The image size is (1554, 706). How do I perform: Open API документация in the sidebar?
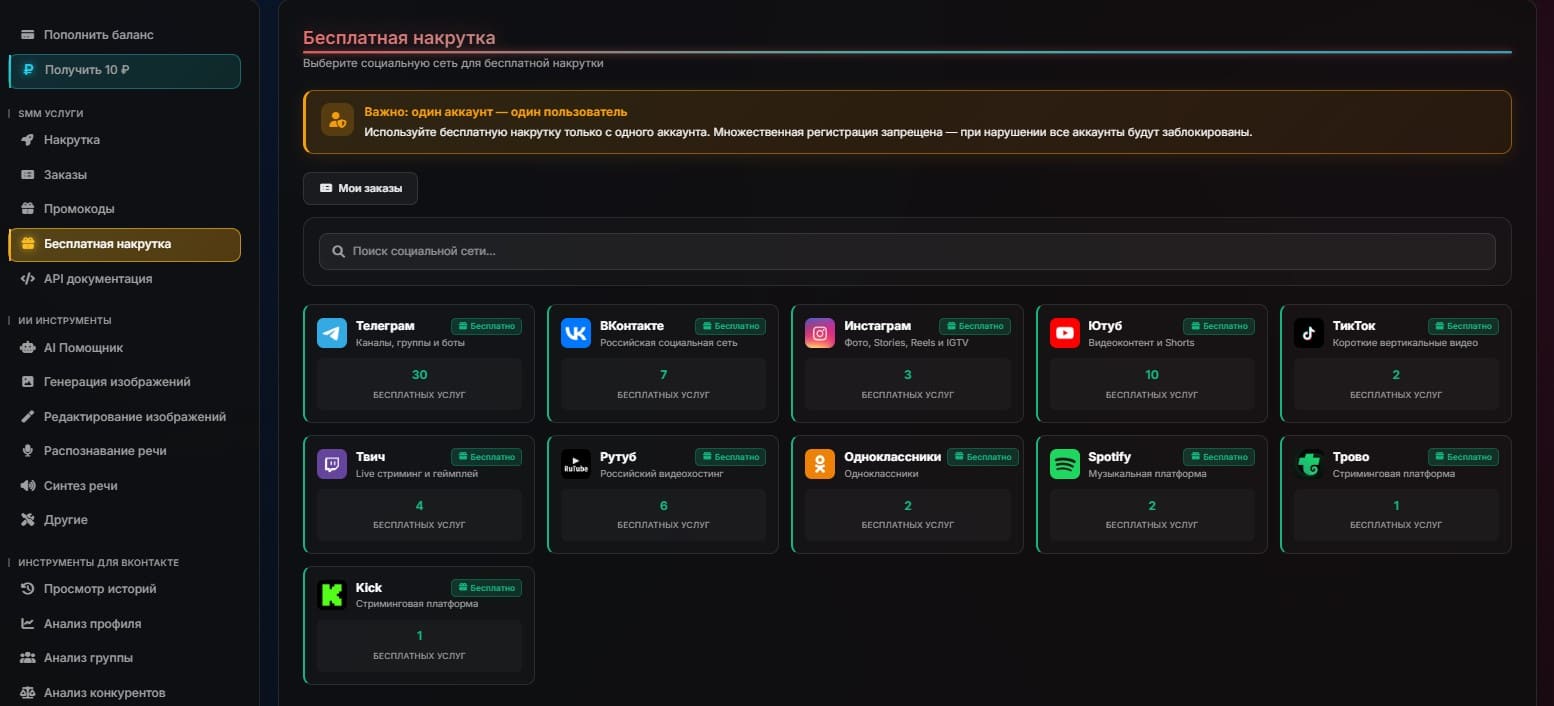pos(124,279)
